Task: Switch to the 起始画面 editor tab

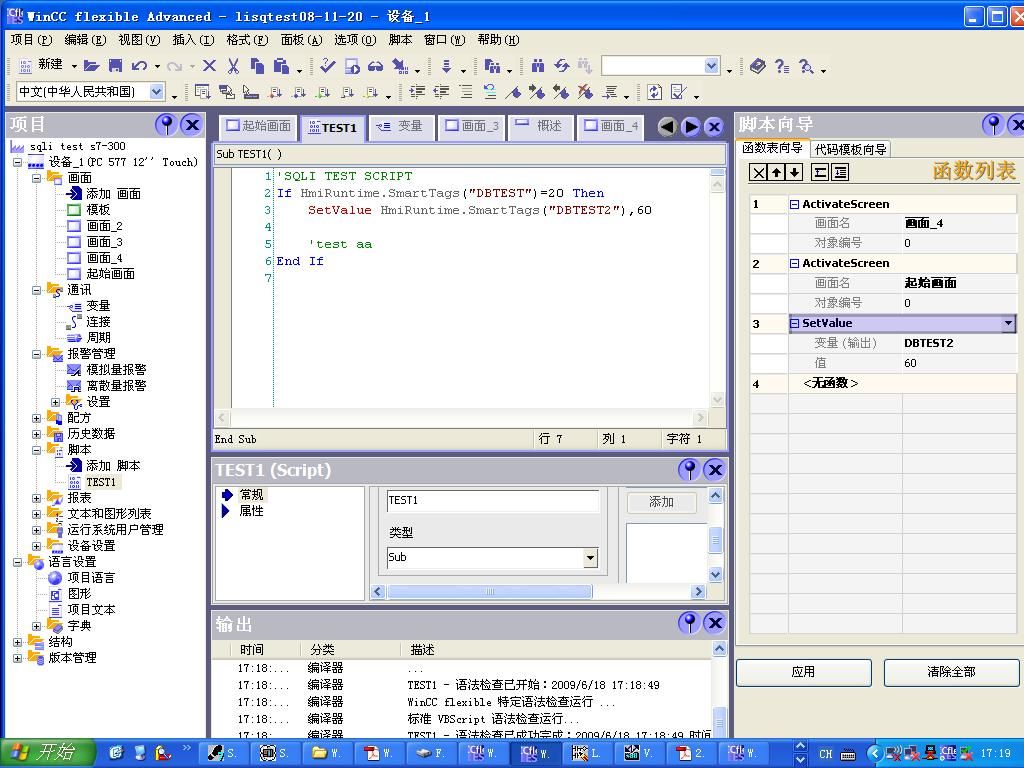Action: (x=259, y=126)
